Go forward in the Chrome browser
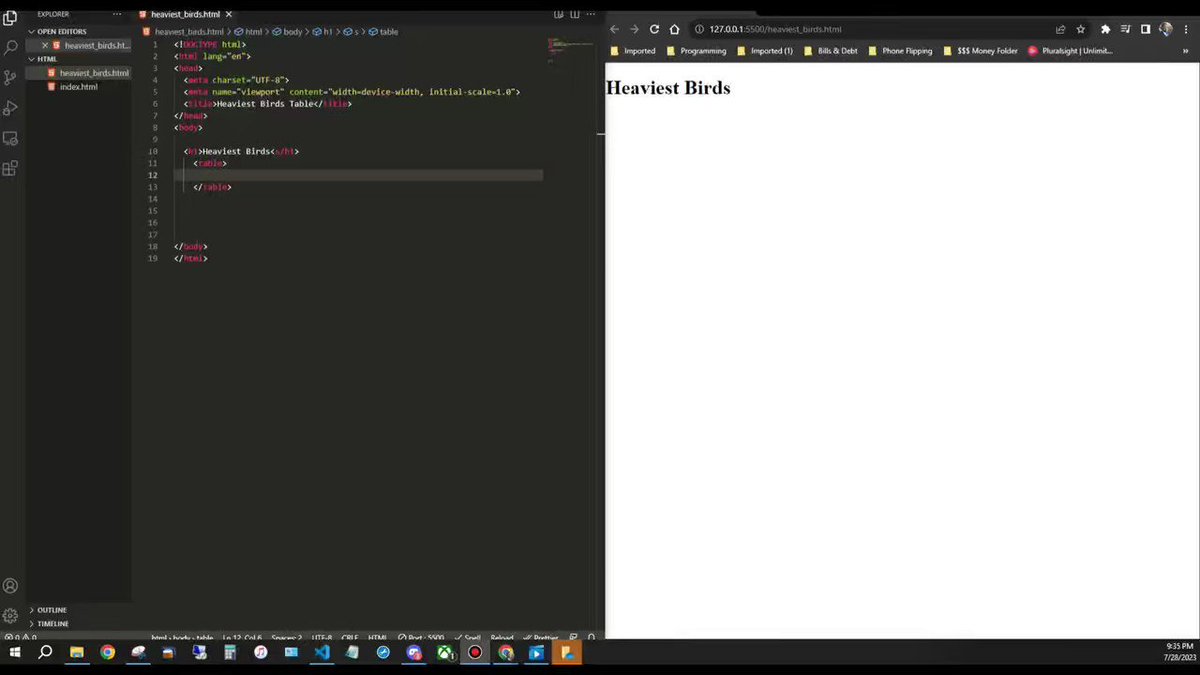The width and height of the screenshot is (1200, 675). click(x=634, y=29)
